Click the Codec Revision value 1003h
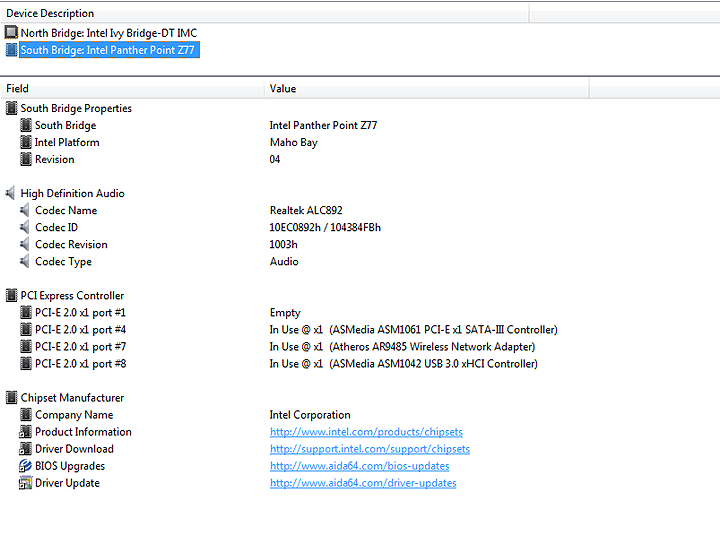 pos(283,244)
